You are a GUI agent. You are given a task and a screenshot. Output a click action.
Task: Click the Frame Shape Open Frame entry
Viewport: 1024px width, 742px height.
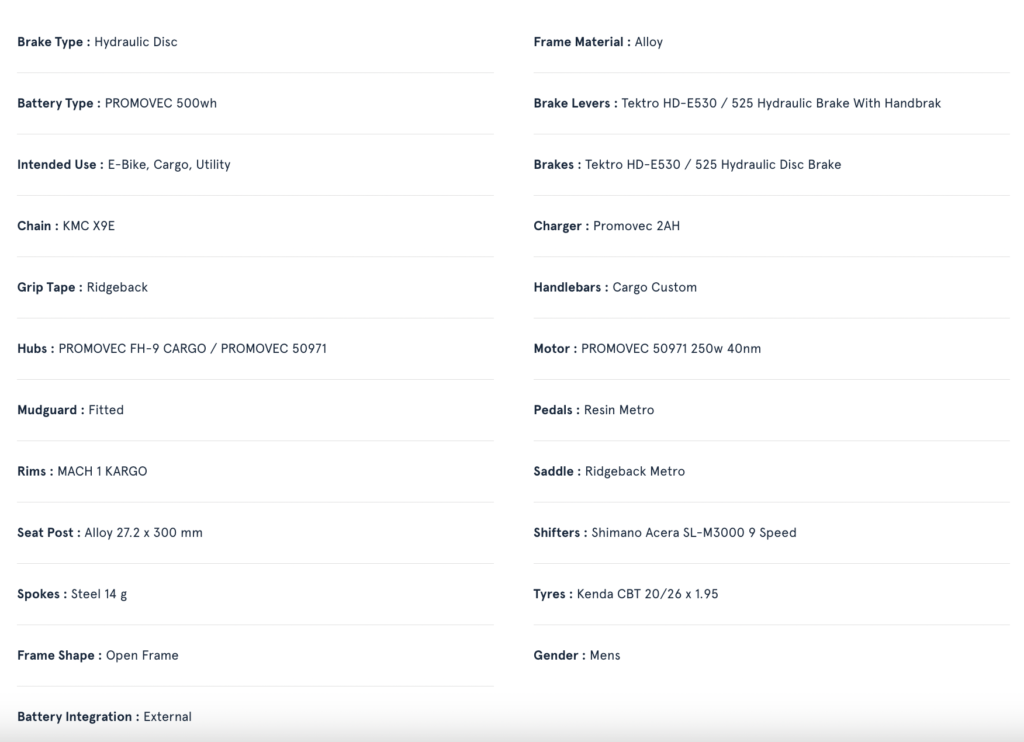[x=98, y=656]
